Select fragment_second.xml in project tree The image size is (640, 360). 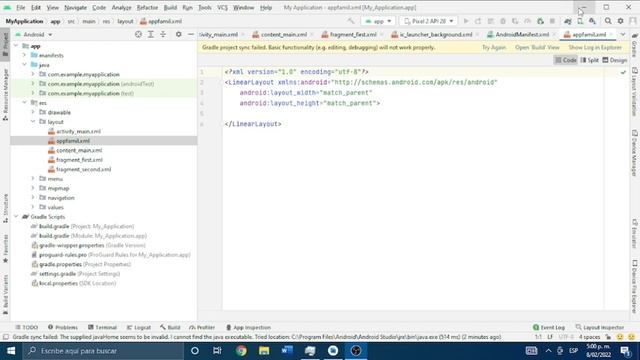pos(83,169)
